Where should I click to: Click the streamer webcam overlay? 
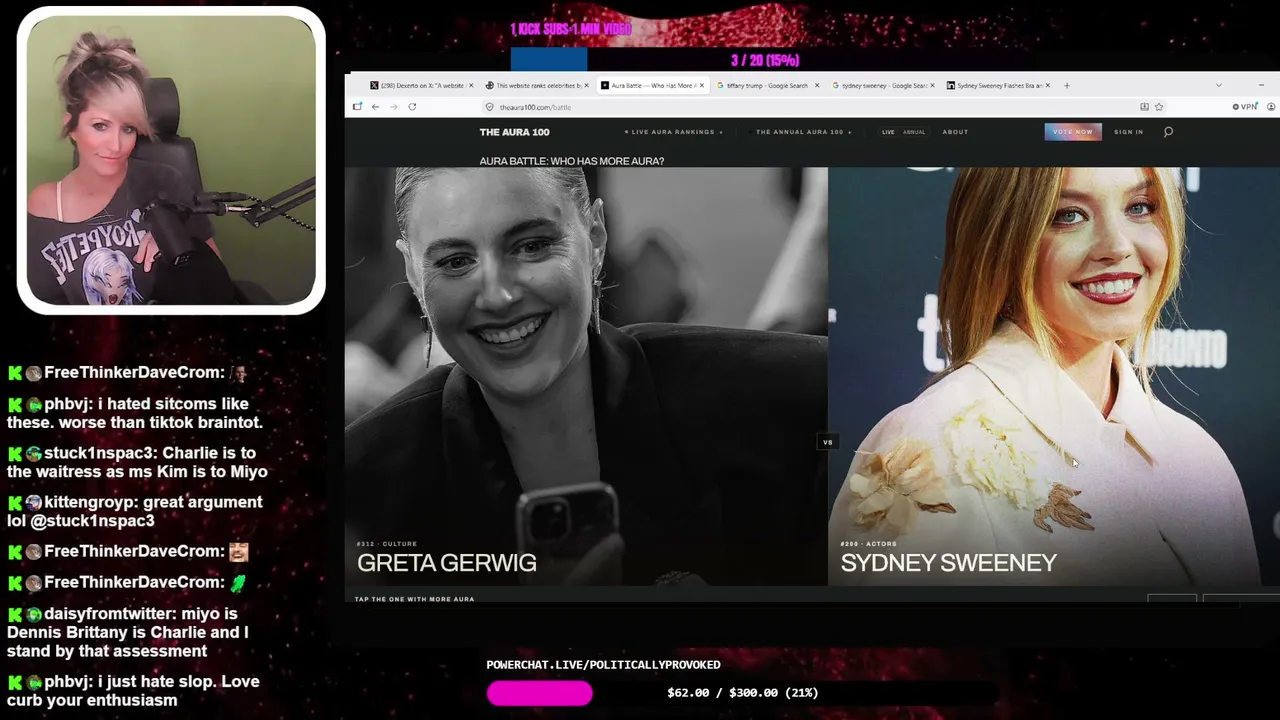(x=171, y=160)
